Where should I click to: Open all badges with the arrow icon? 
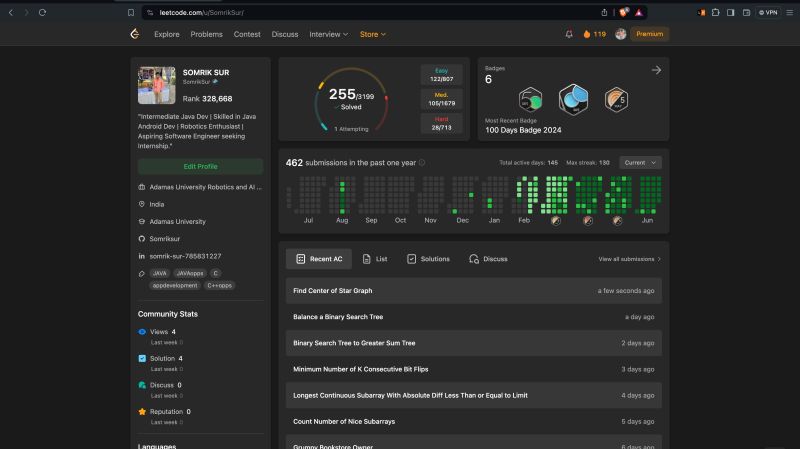[656, 70]
